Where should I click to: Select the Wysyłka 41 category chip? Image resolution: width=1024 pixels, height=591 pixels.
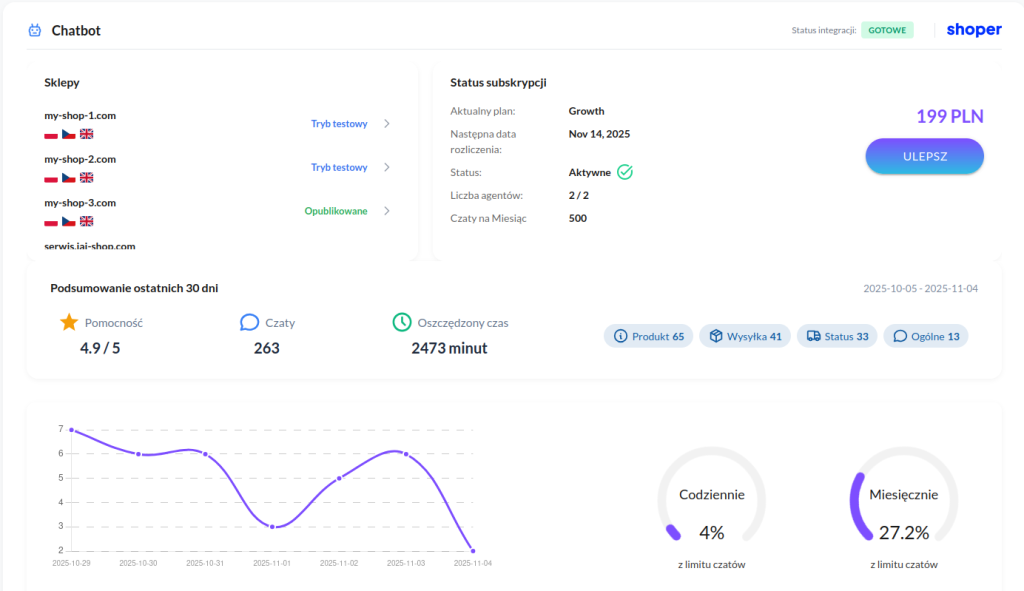click(745, 336)
